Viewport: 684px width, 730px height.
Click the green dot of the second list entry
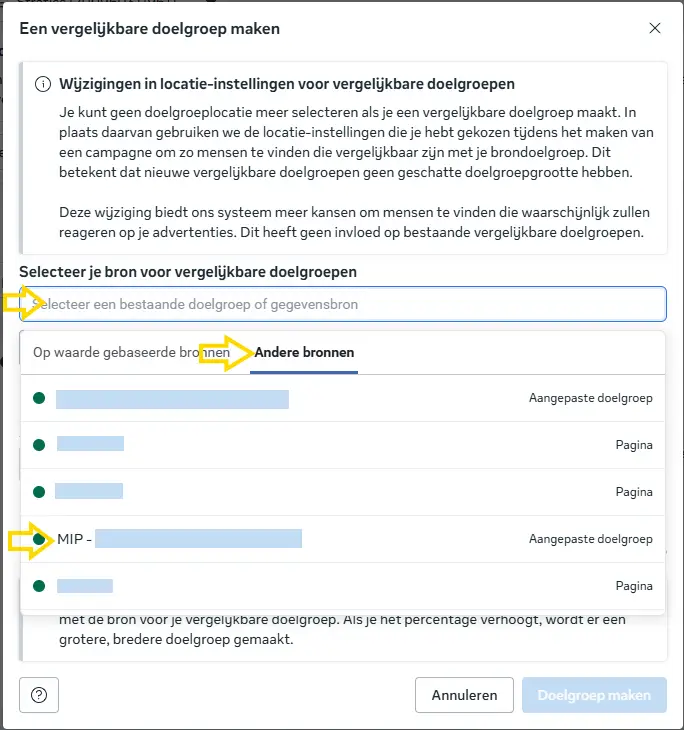point(39,444)
